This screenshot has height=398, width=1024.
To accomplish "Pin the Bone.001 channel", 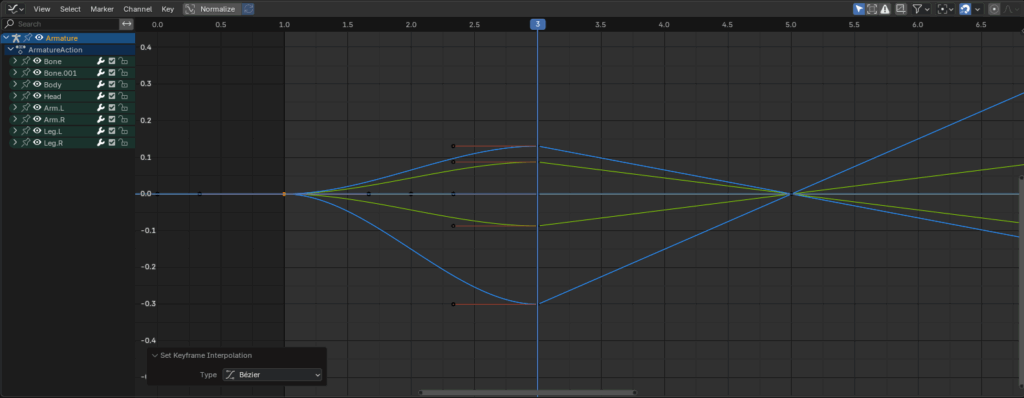I will point(26,73).
